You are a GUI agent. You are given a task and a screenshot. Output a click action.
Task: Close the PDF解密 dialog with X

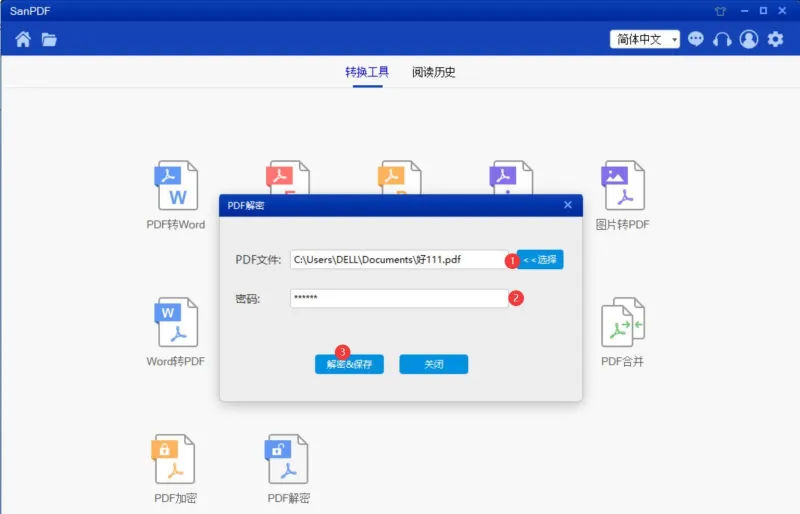pyautogui.click(x=568, y=205)
